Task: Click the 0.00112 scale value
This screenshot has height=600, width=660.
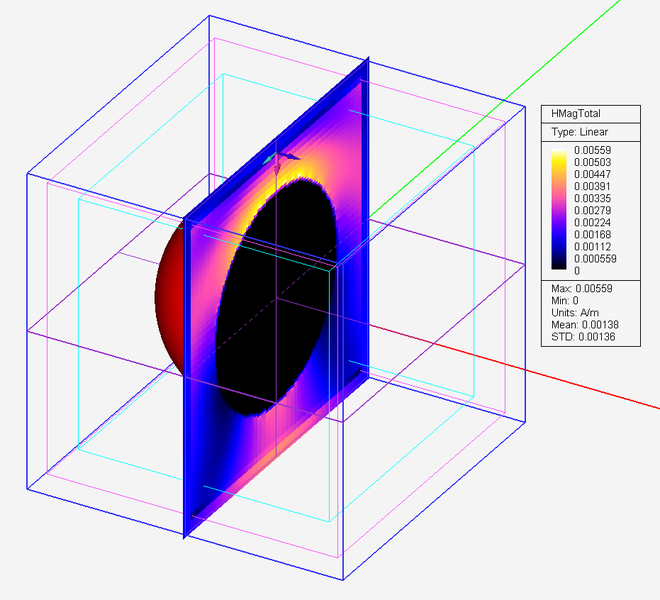Action: [x=592, y=247]
